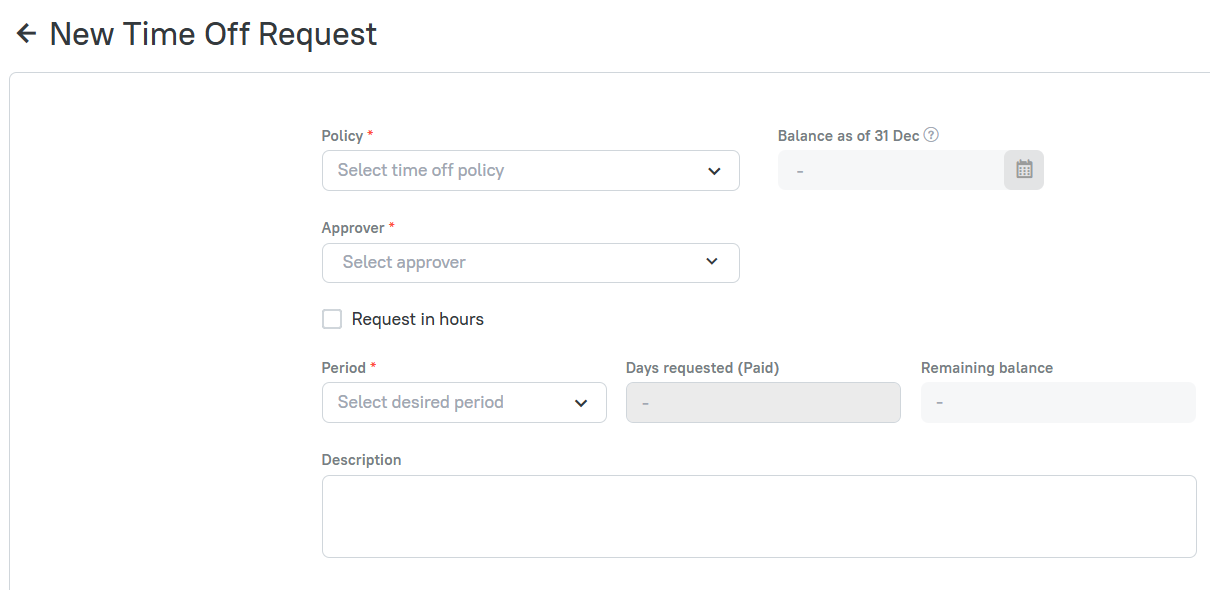This screenshot has height=590, width=1210.
Task: Click the Policy field label
Action: 342,135
